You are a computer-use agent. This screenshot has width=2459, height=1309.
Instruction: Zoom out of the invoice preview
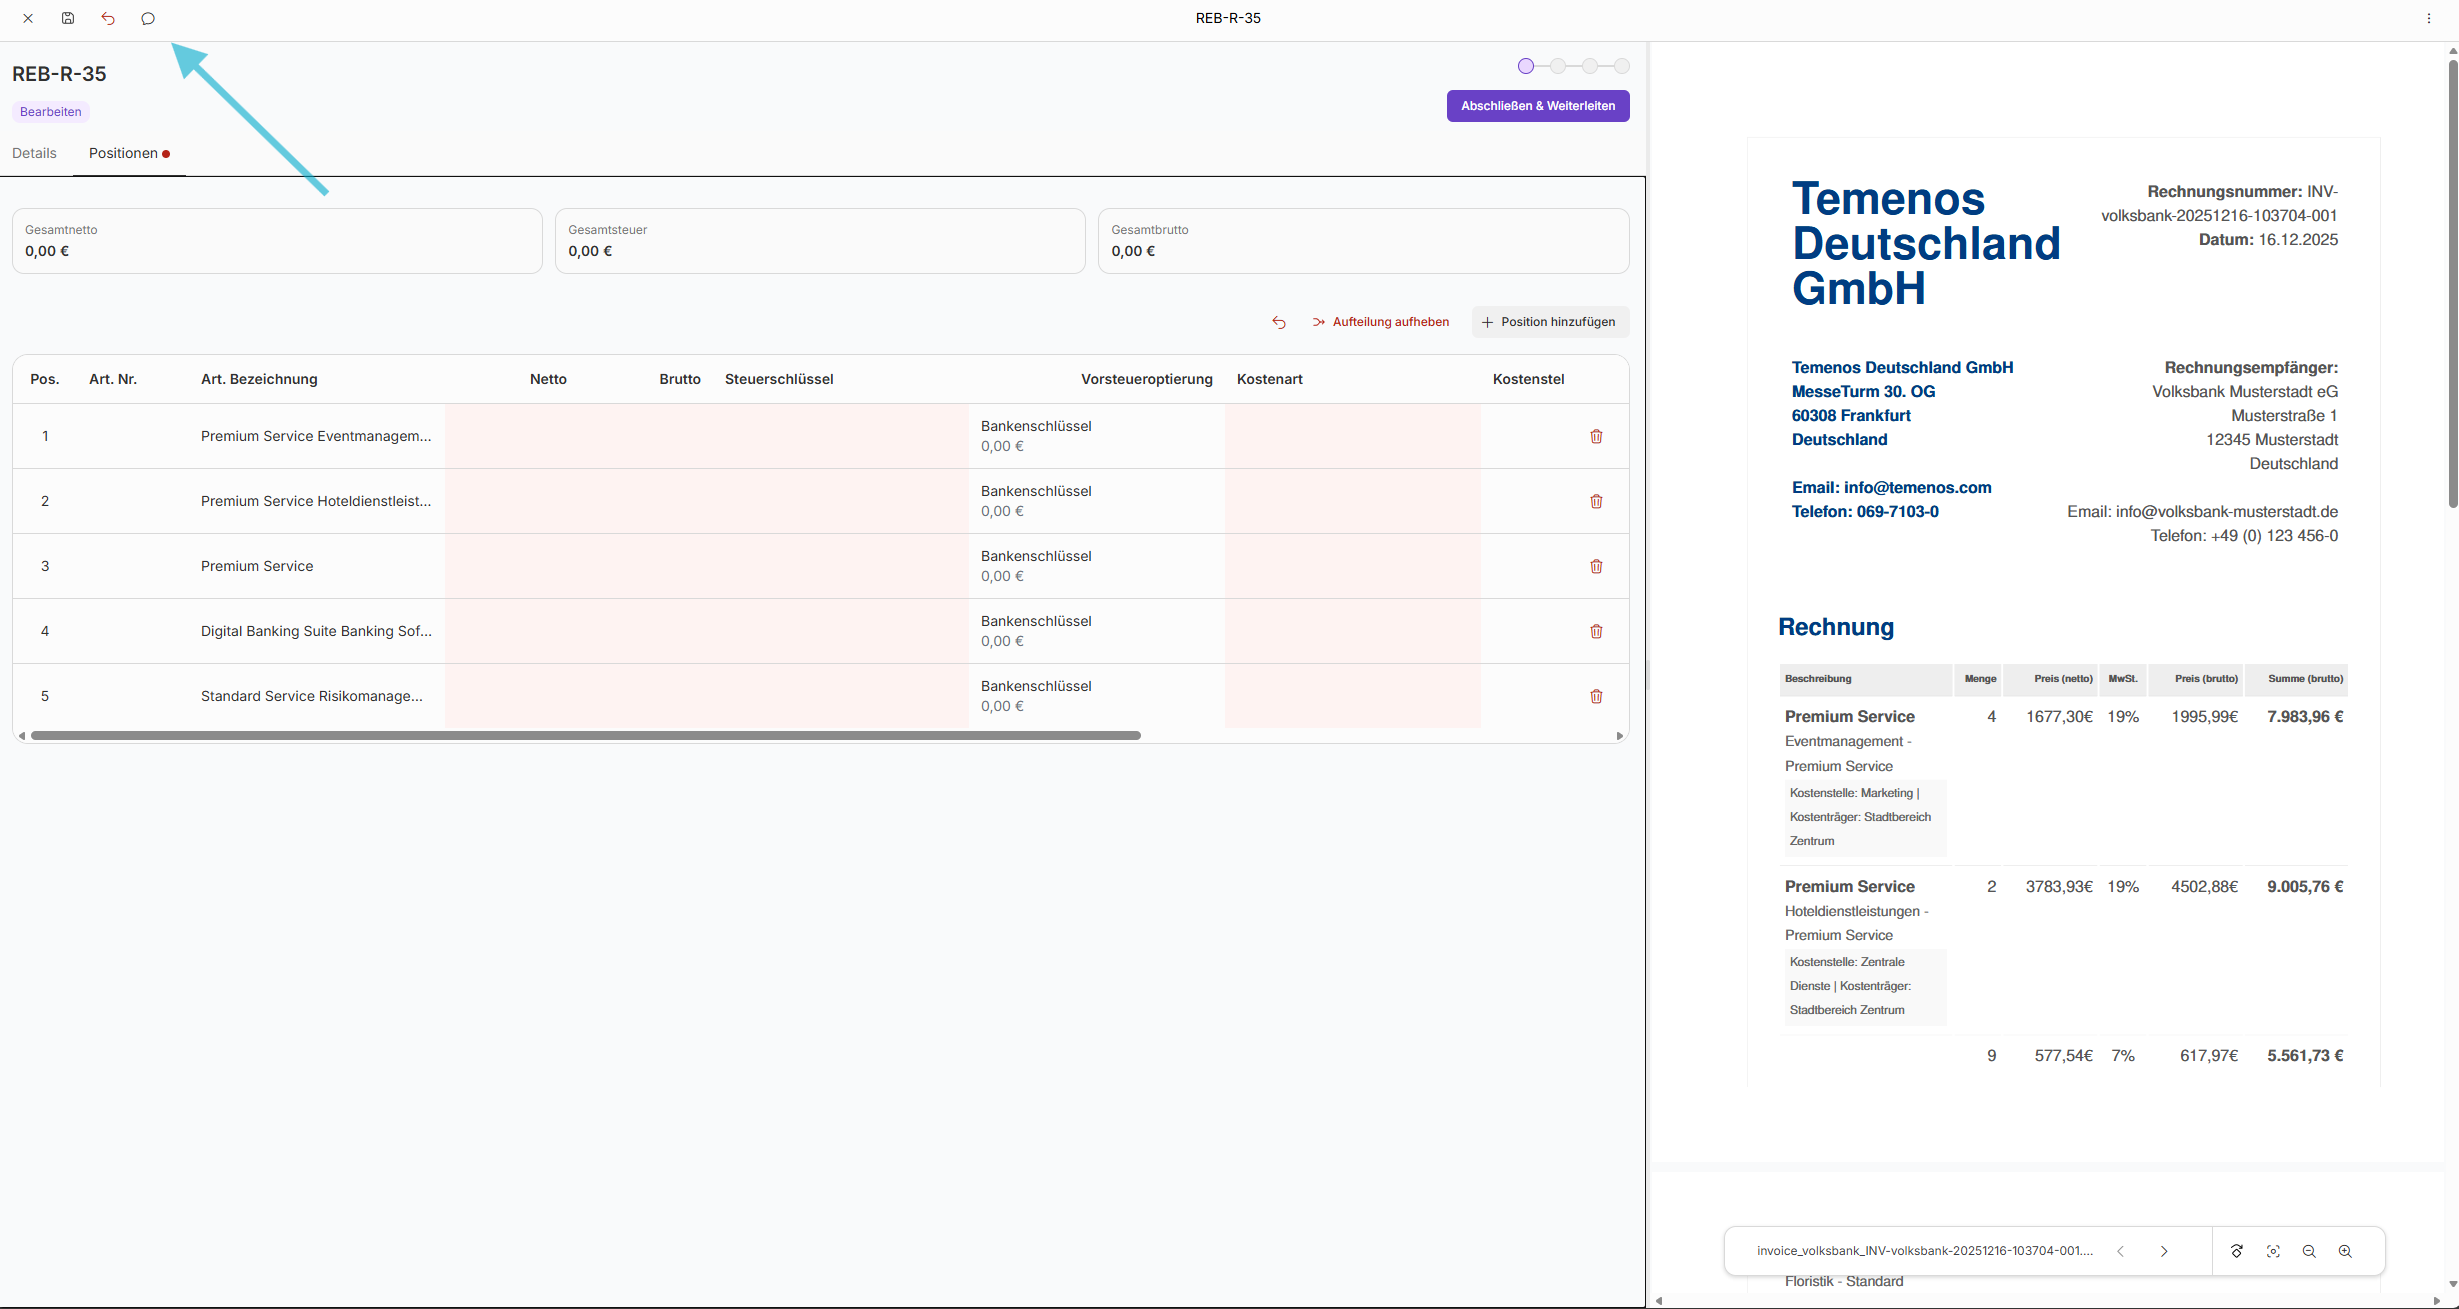click(2309, 1251)
